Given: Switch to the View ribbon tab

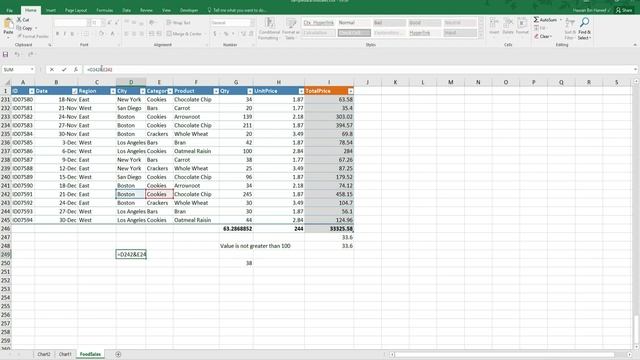Looking at the screenshot, I should [166, 10].
